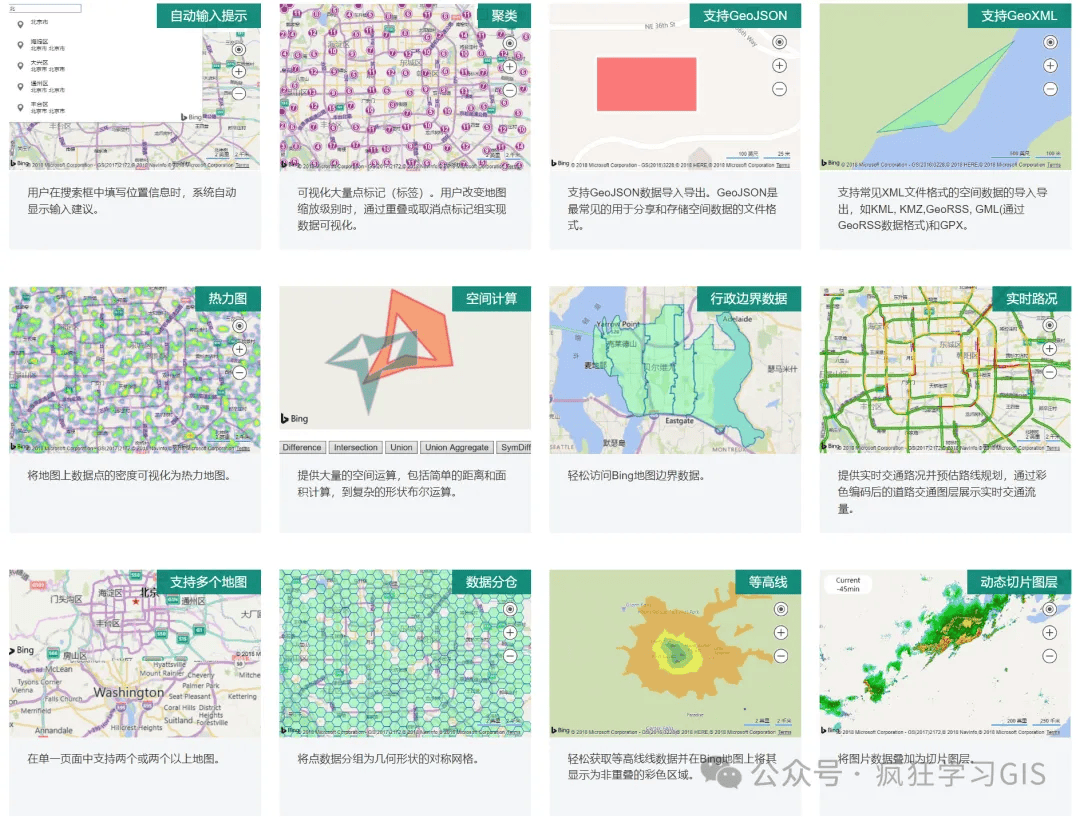Zoom in on the 热力图 map

(239, 349)
